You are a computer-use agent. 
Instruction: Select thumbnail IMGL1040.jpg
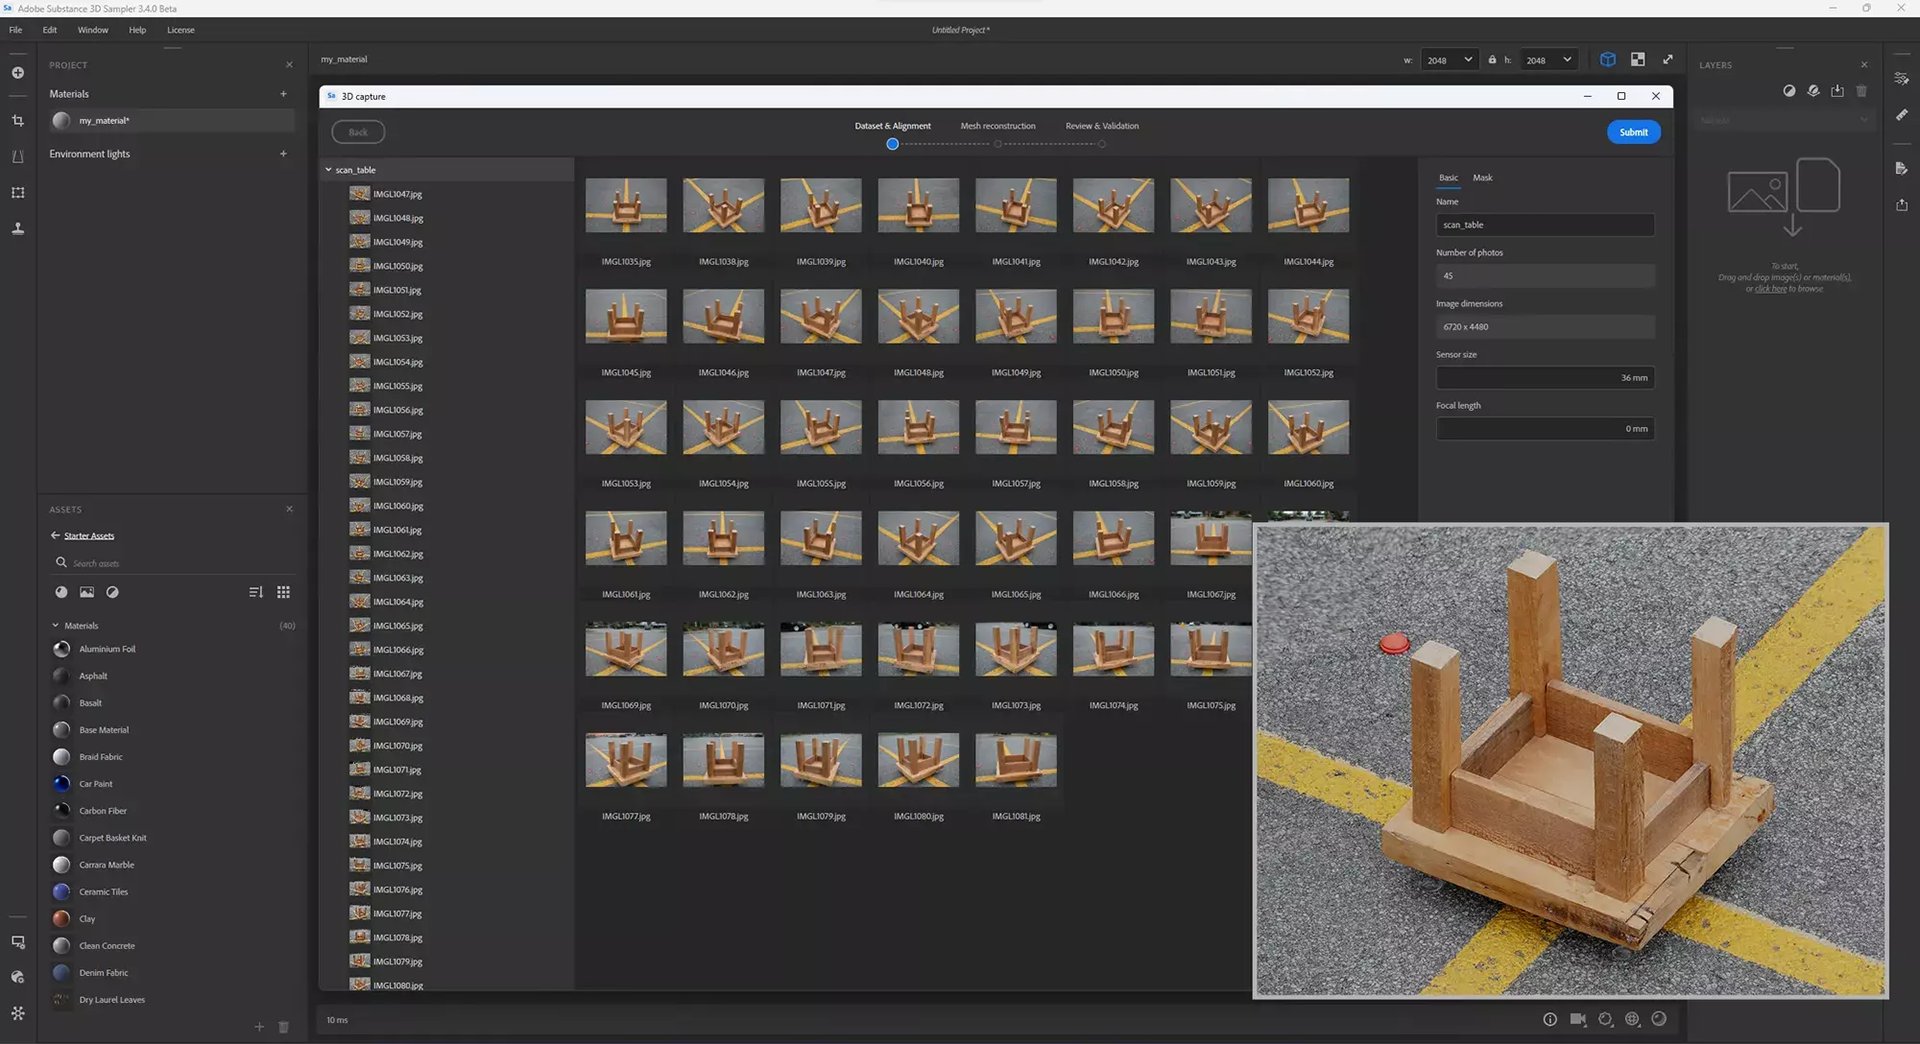tap(918, 206)
